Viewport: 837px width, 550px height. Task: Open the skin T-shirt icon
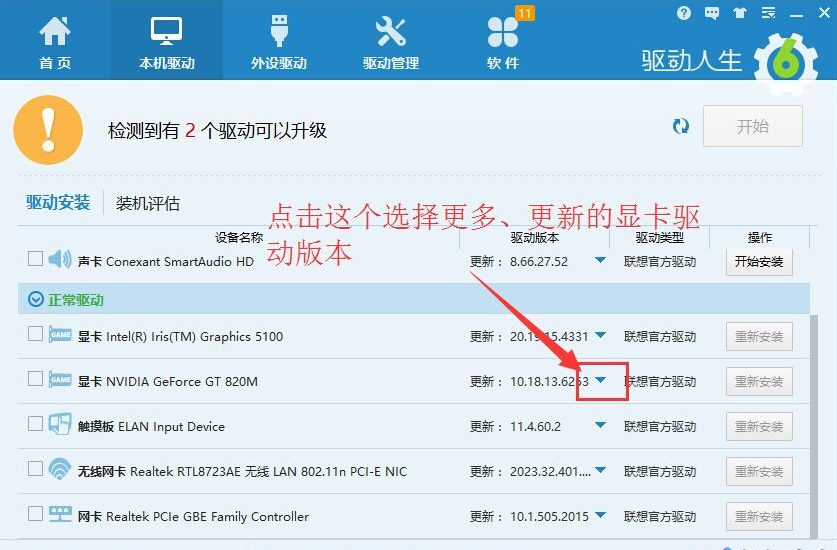(740, 13)
